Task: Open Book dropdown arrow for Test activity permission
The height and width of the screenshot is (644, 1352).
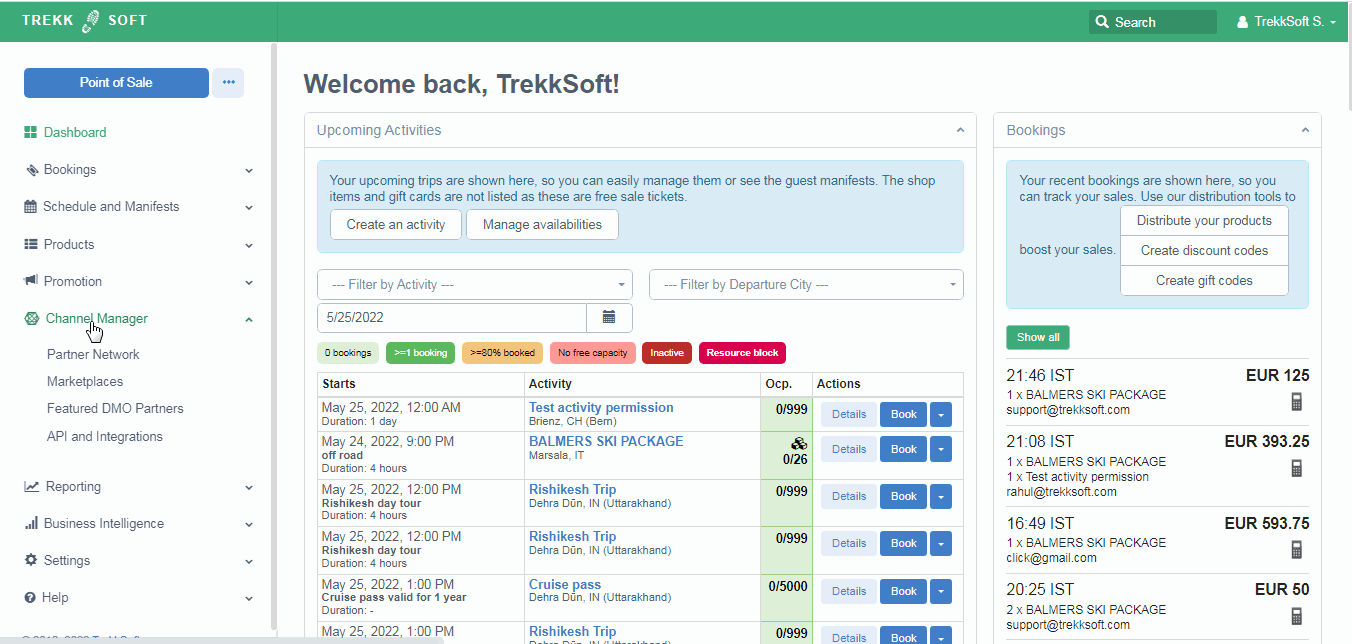Action: (x=941, y=414)
